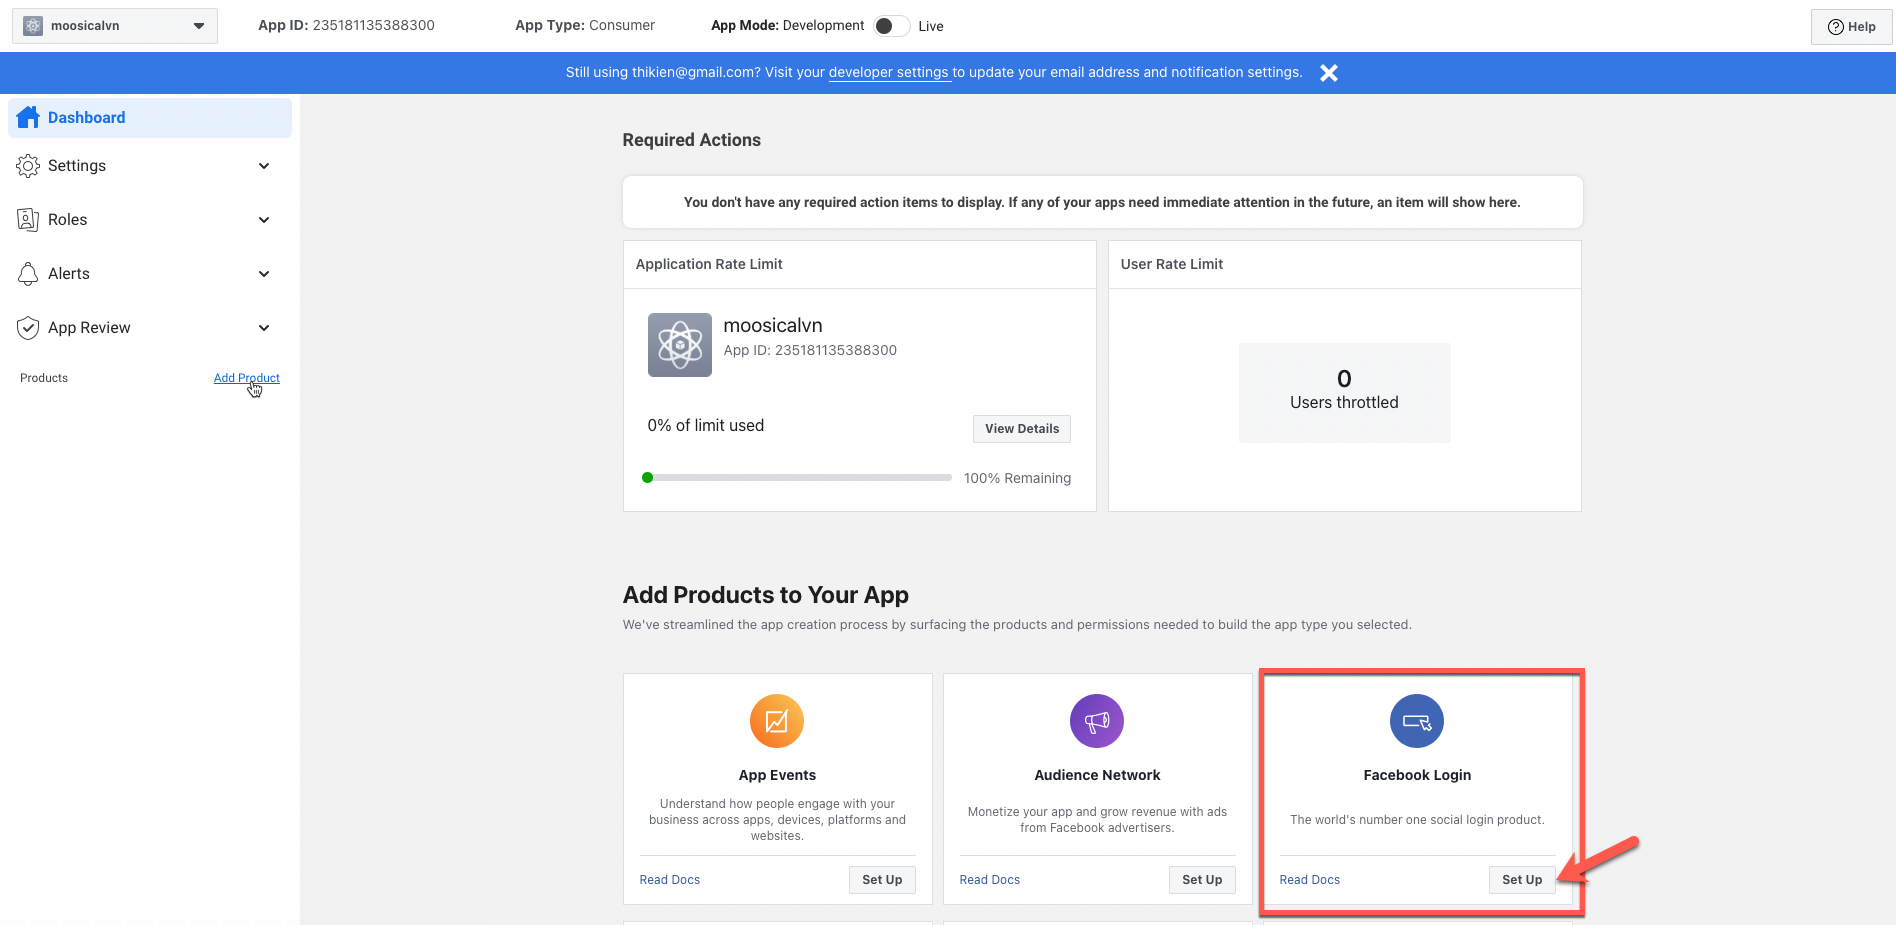Click the moosicalvn name in rate limit card

coord(773,325)
